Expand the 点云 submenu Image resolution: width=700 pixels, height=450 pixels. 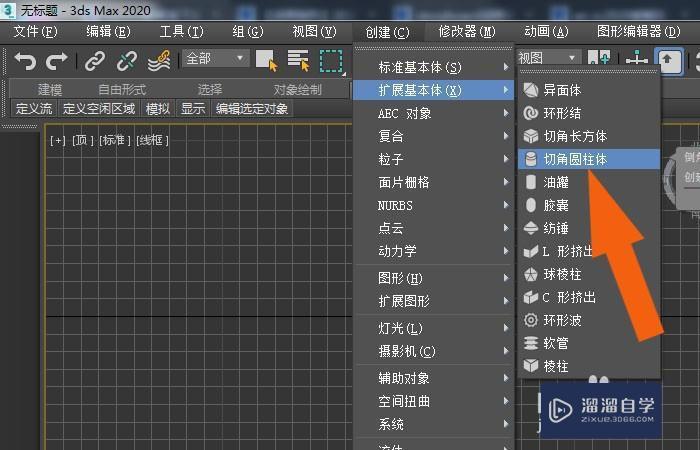click(x=433, y=228)
